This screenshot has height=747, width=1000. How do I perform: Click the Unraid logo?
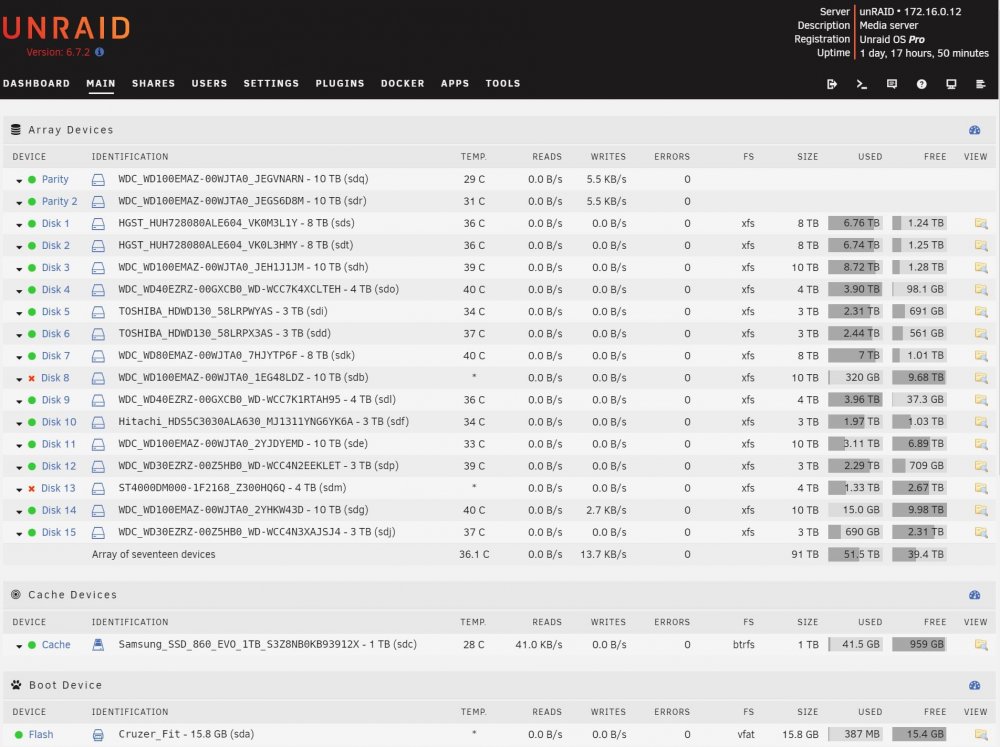coord(66,27)
